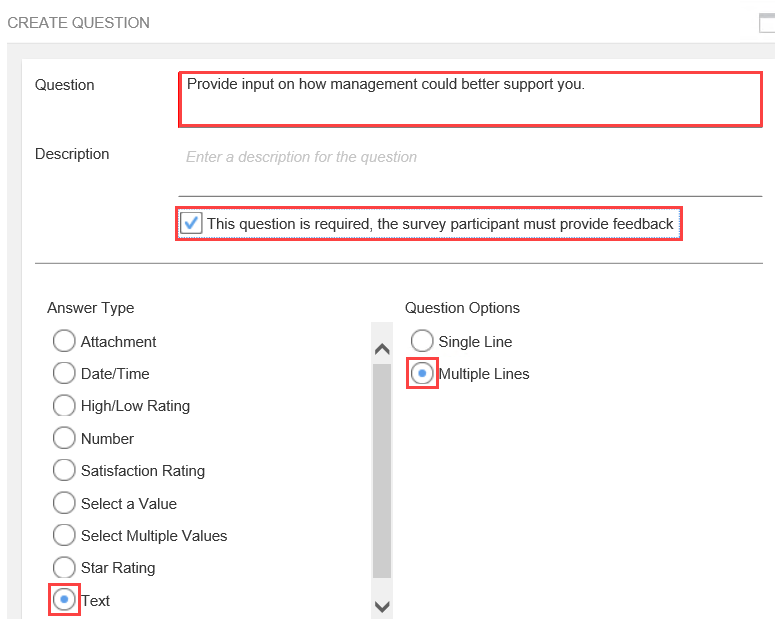The width and height of the screenshot is (775, 619).
Task: Select Multiple Lines question option
Action: (422, 373)
